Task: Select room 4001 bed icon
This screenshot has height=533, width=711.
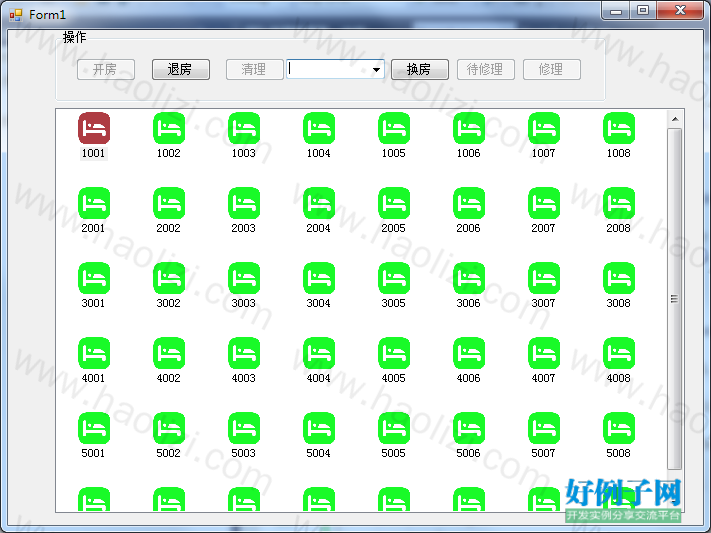Action: coord(94,353)
